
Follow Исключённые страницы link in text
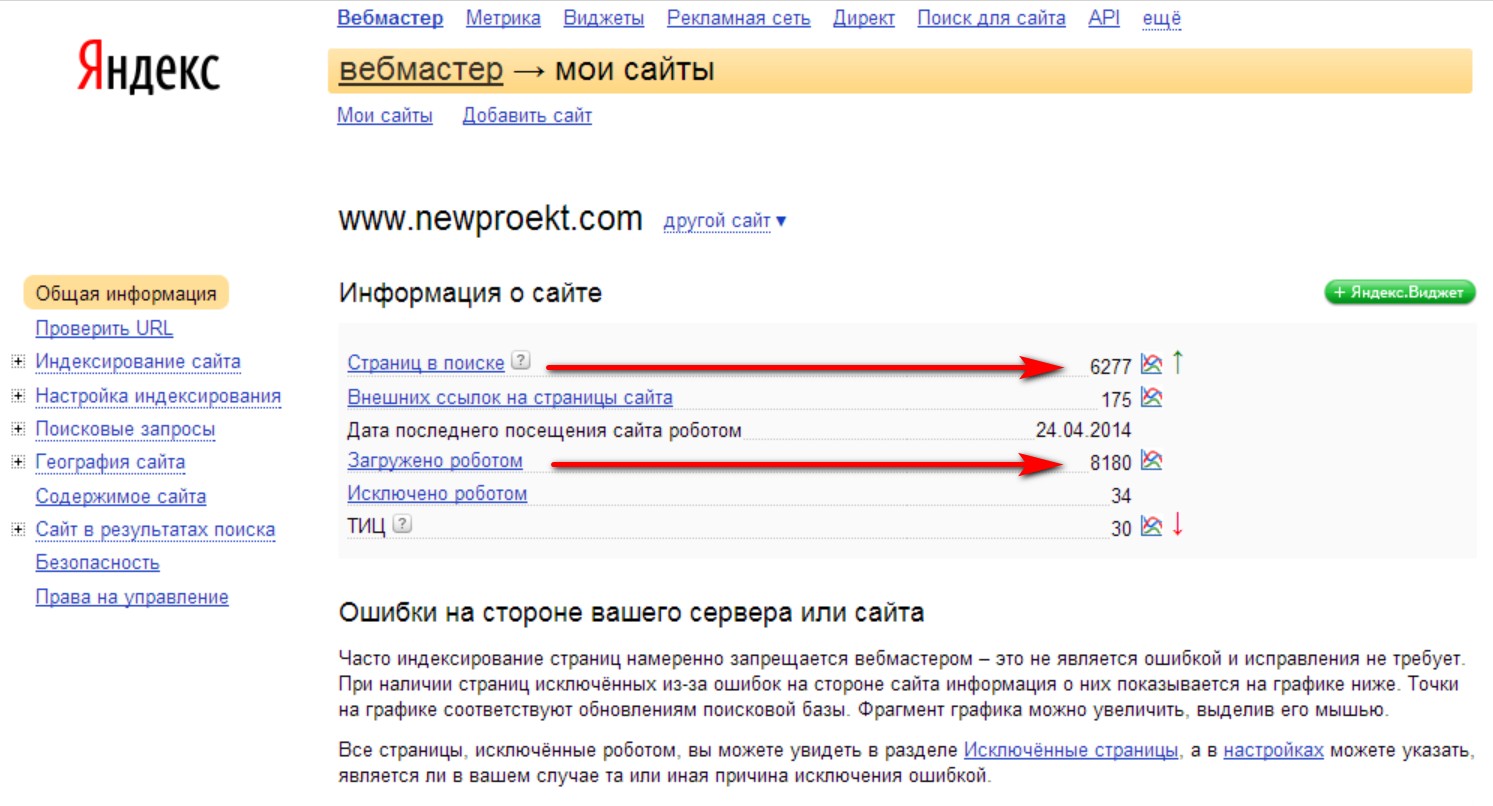tap(1071, 750)
